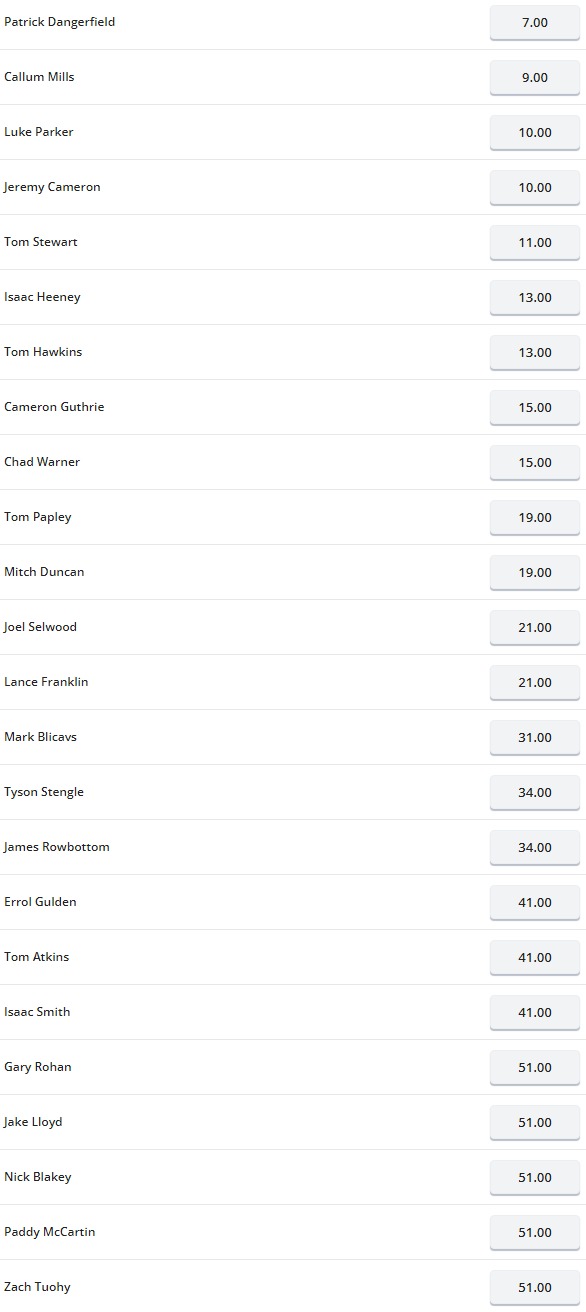Select Patrick Dangerfield's 7.00 odds button

coord(535,22)
